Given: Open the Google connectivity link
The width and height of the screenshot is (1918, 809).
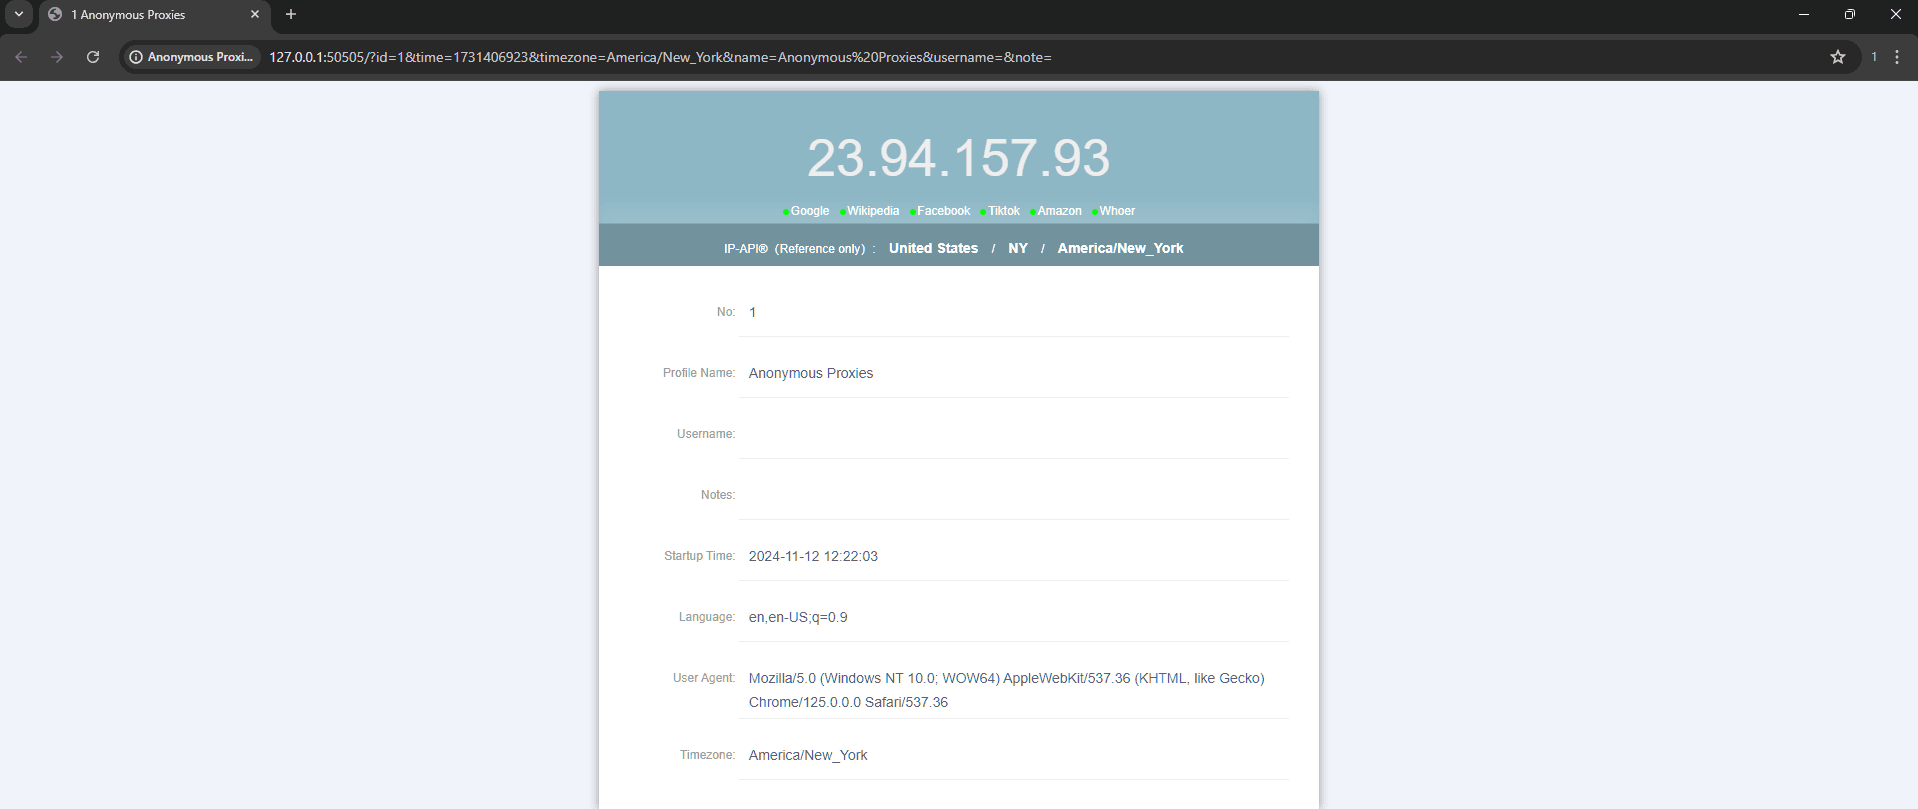Looking at the screenshot, I should tap(809, 211).
